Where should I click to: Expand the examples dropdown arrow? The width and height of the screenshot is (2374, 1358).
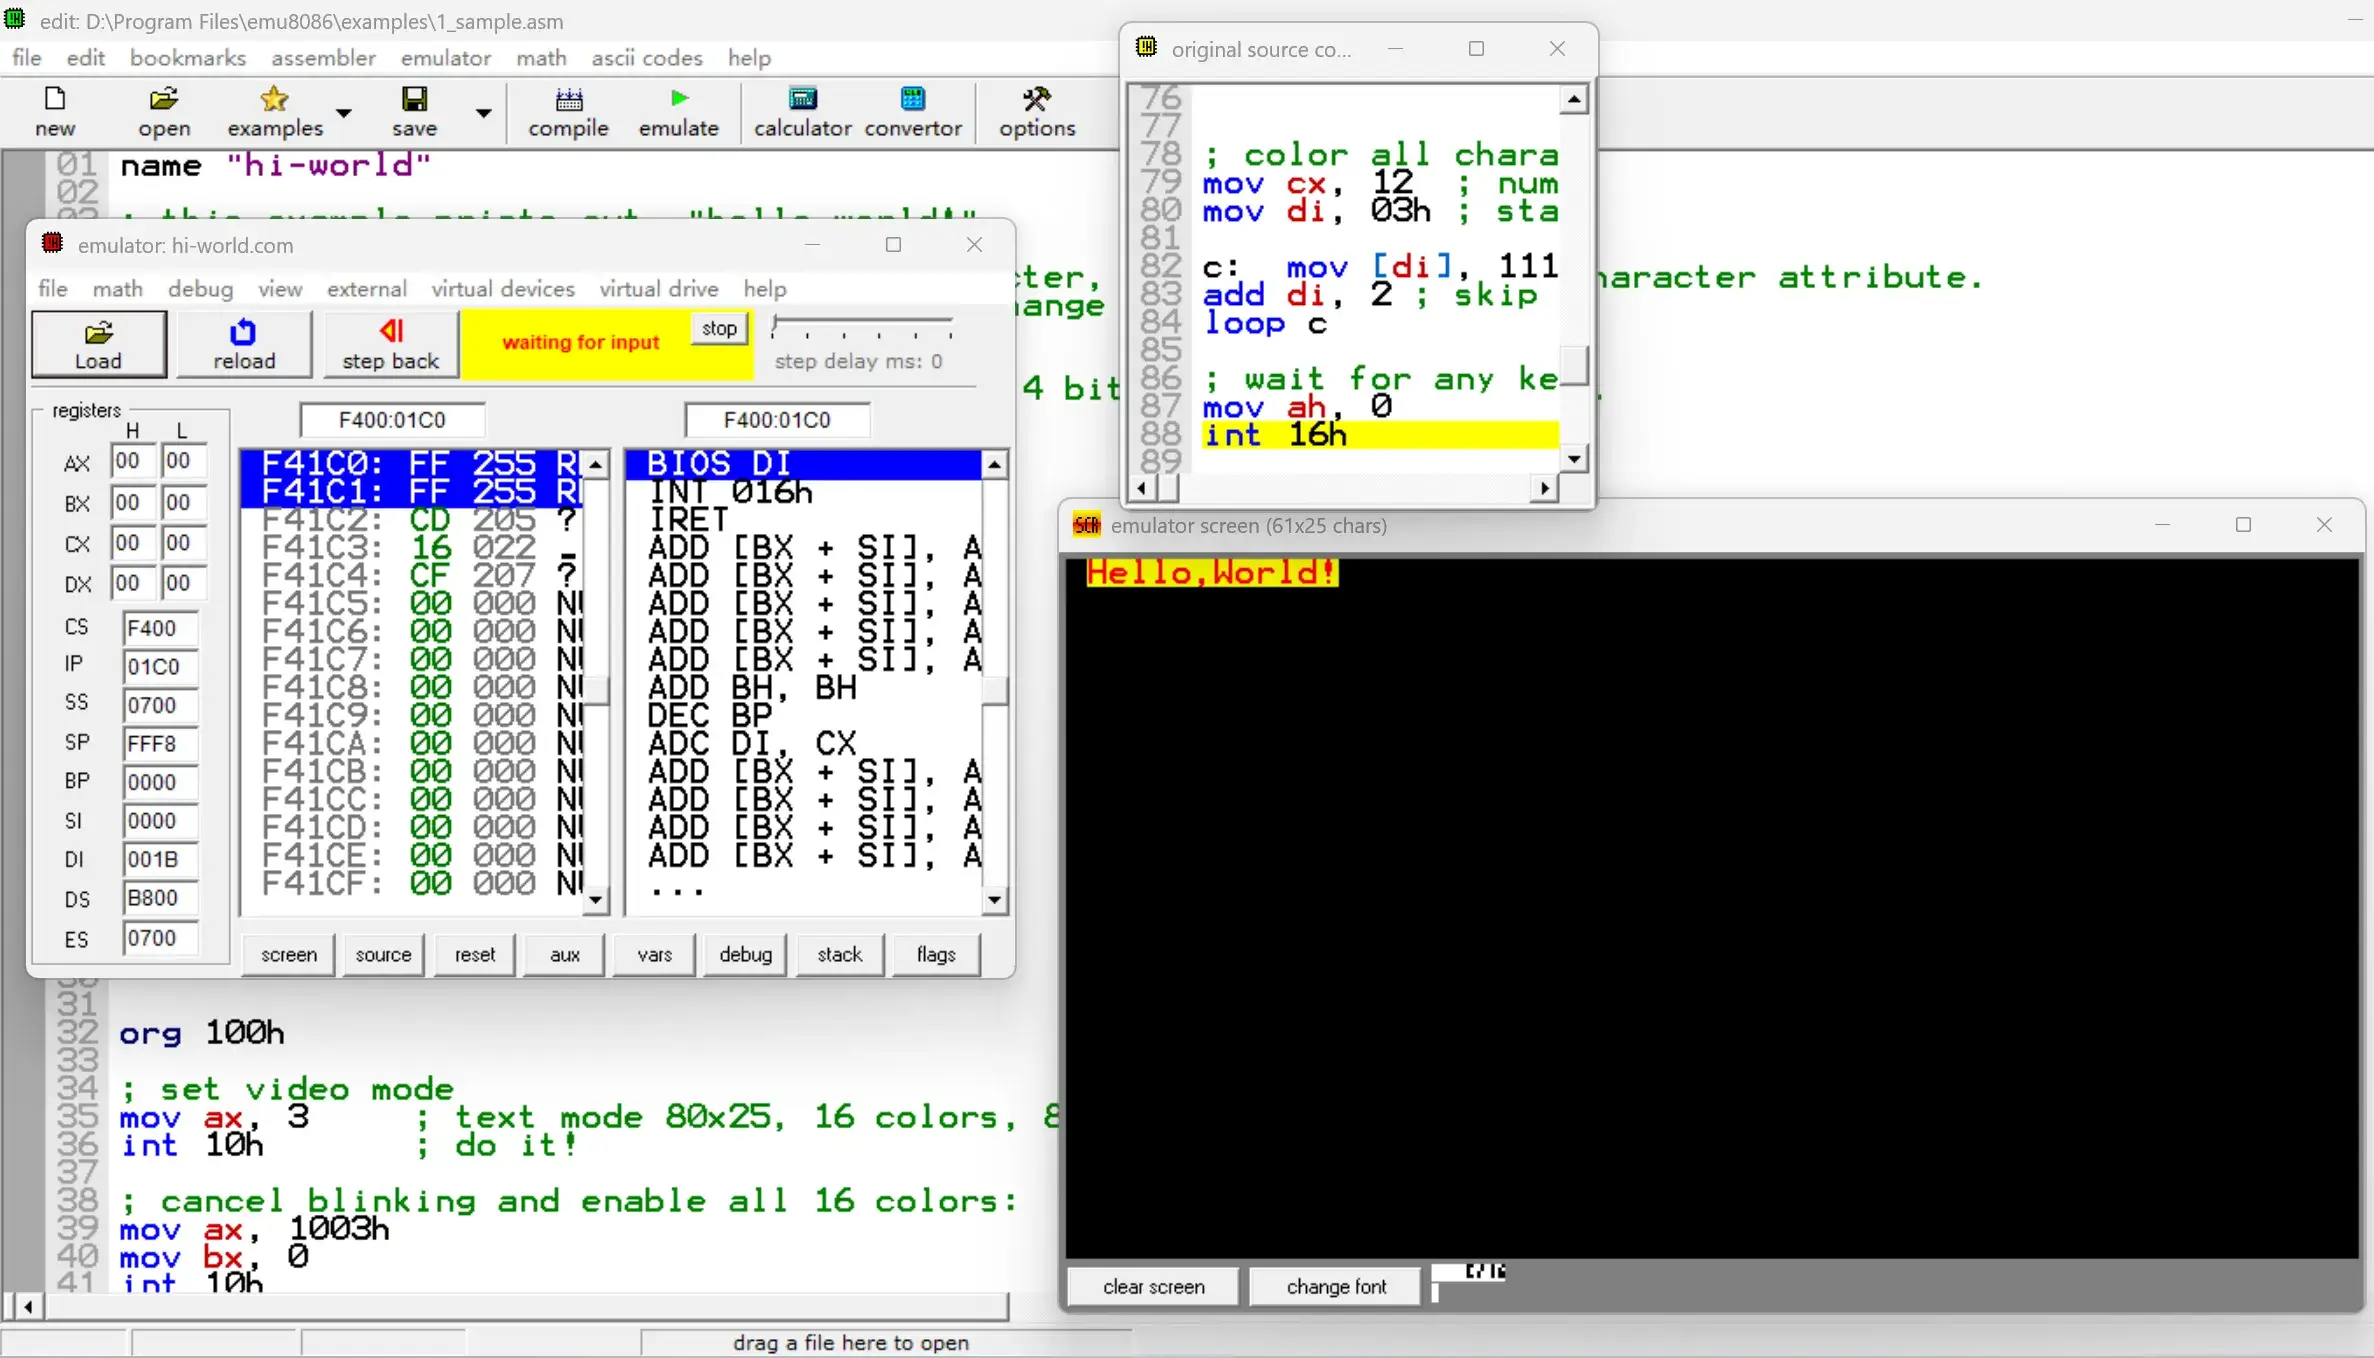click(344, 112)
